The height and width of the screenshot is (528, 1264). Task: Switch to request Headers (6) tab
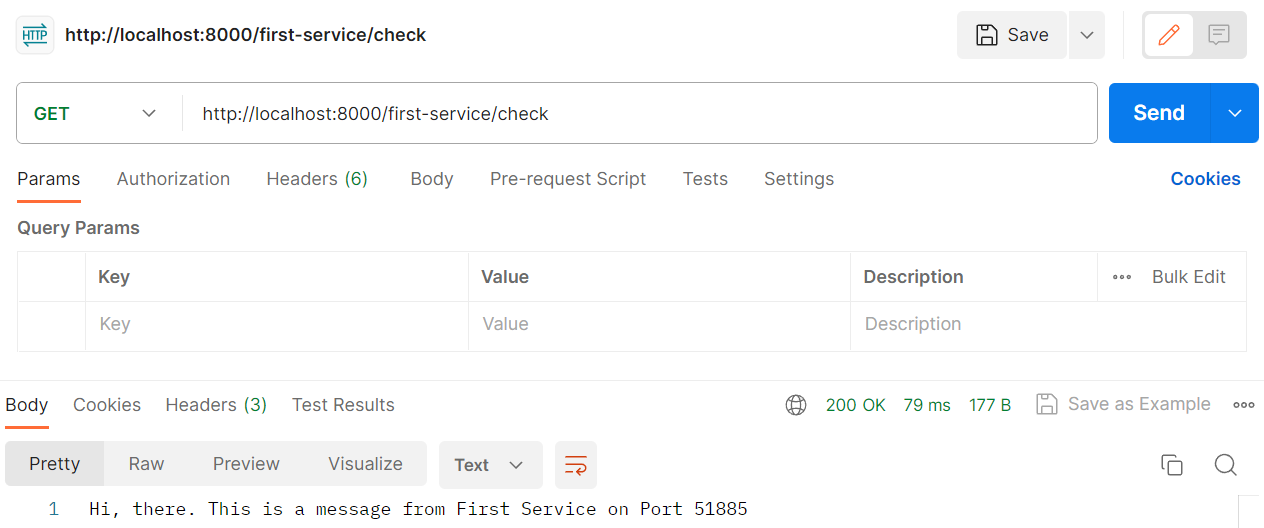point(317,179)
